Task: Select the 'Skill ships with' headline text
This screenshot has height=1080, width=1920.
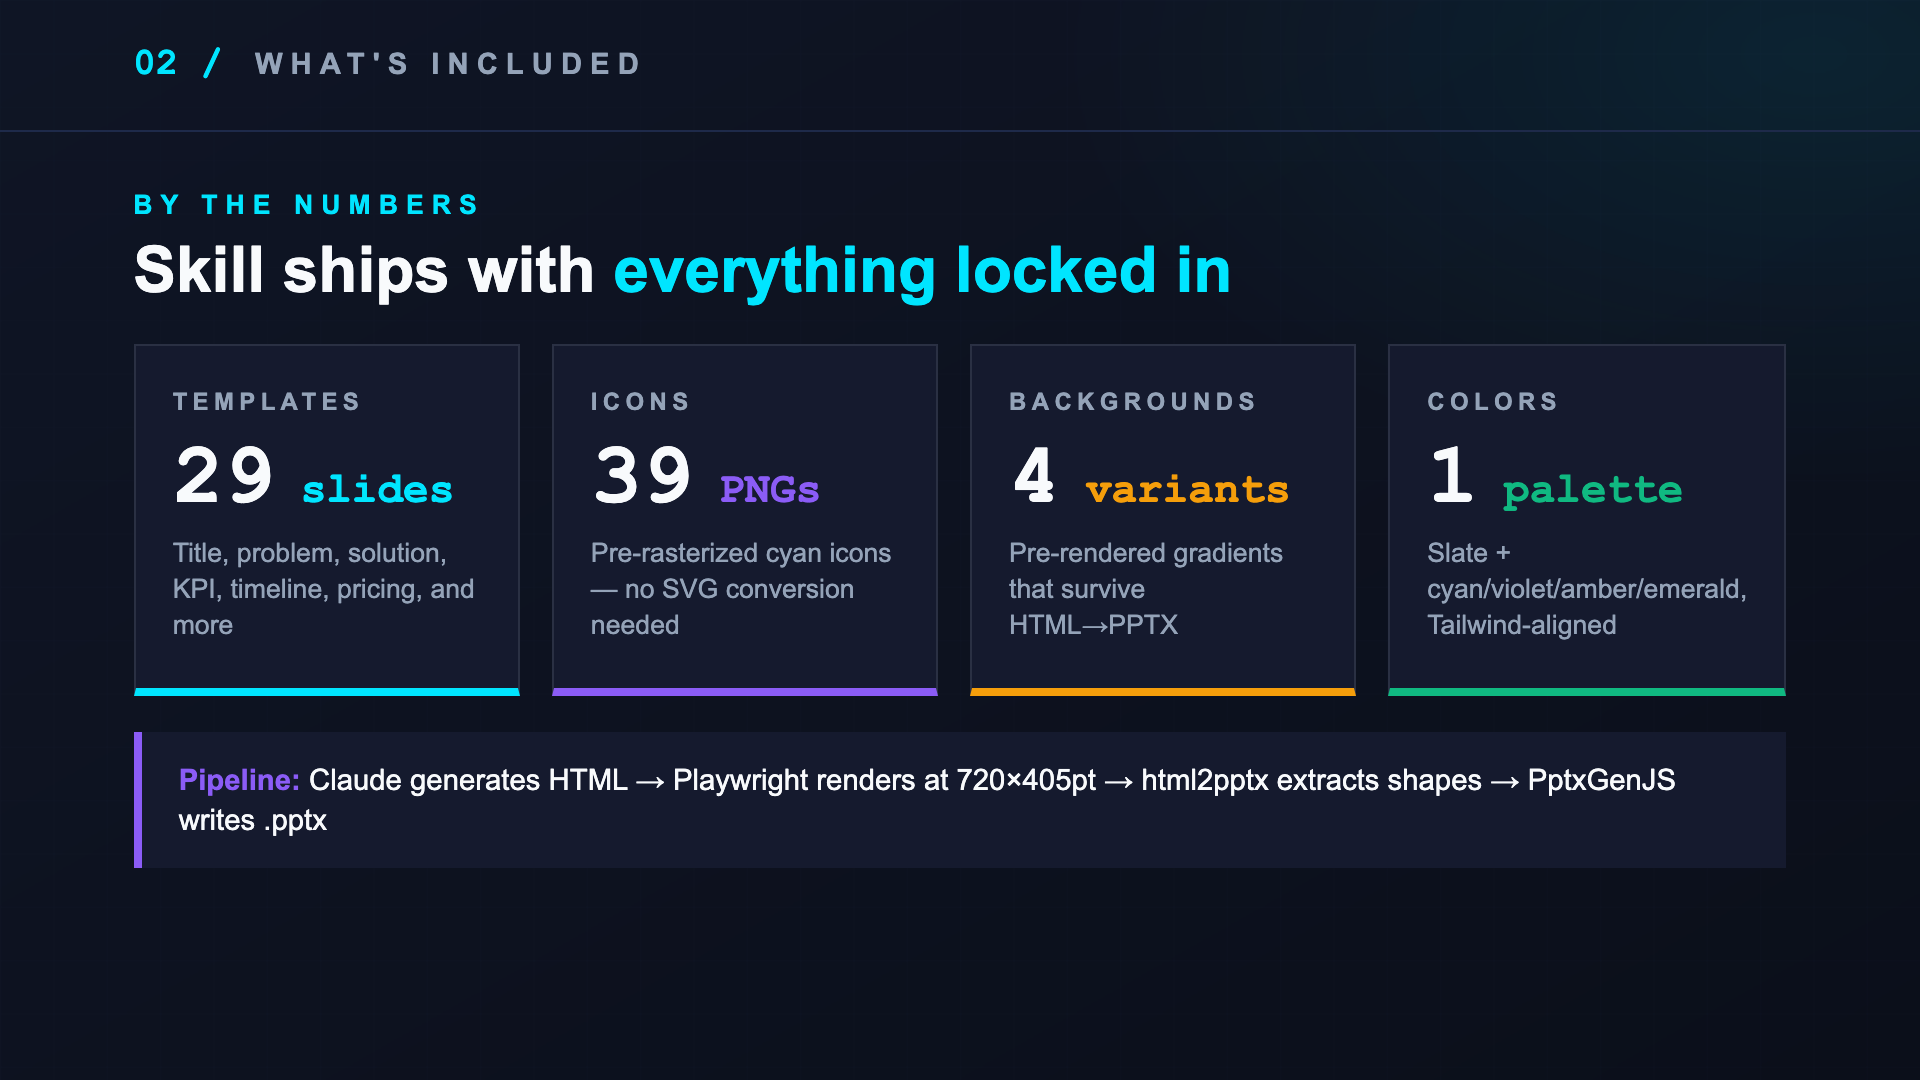Action: [x=364, y=270]
